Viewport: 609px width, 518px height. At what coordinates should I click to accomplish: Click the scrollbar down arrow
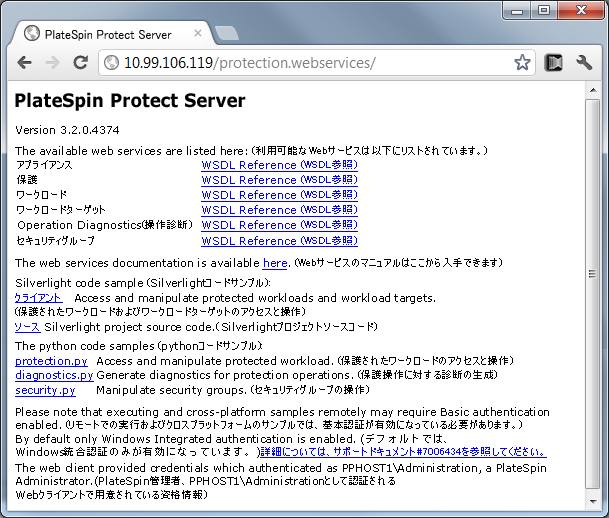pos(593,502)
